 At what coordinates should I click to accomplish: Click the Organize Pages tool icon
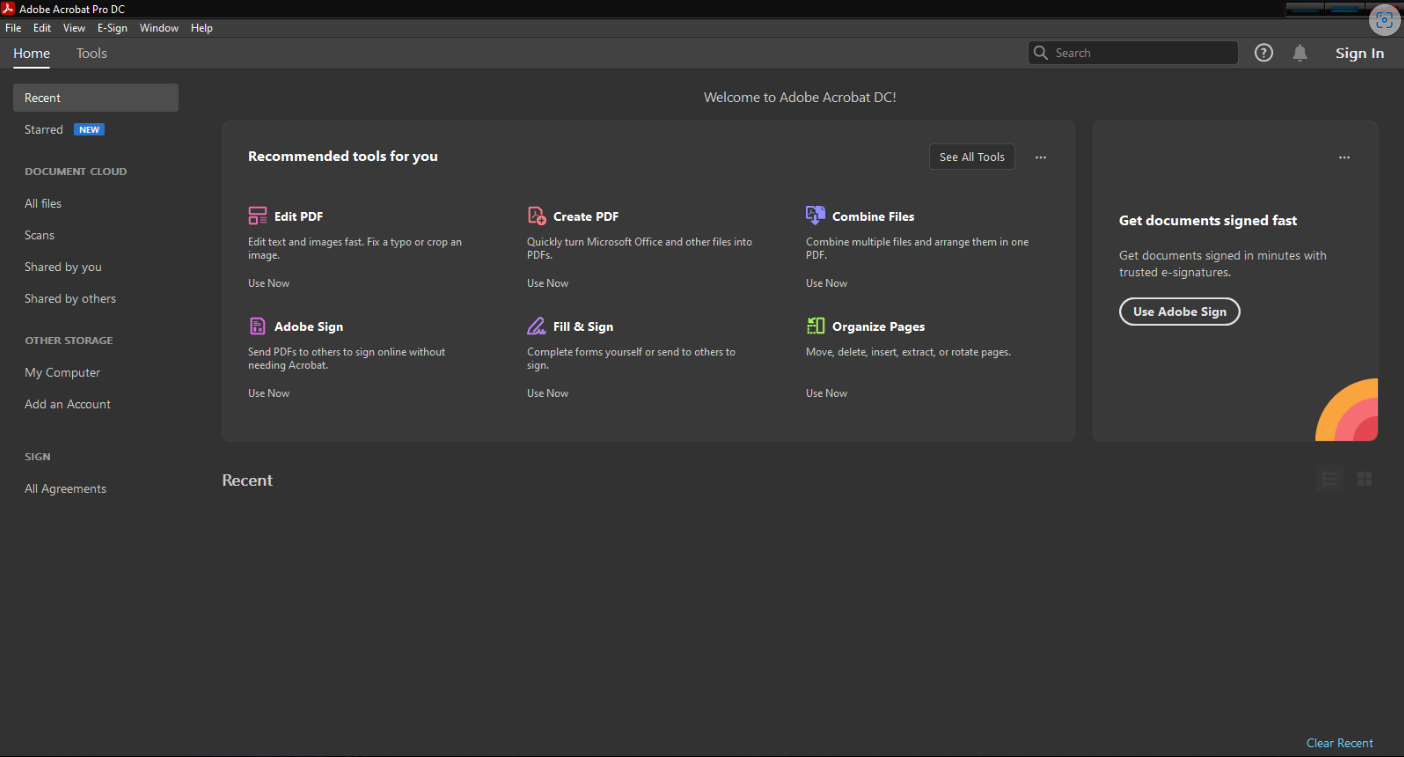pos(815,326)
